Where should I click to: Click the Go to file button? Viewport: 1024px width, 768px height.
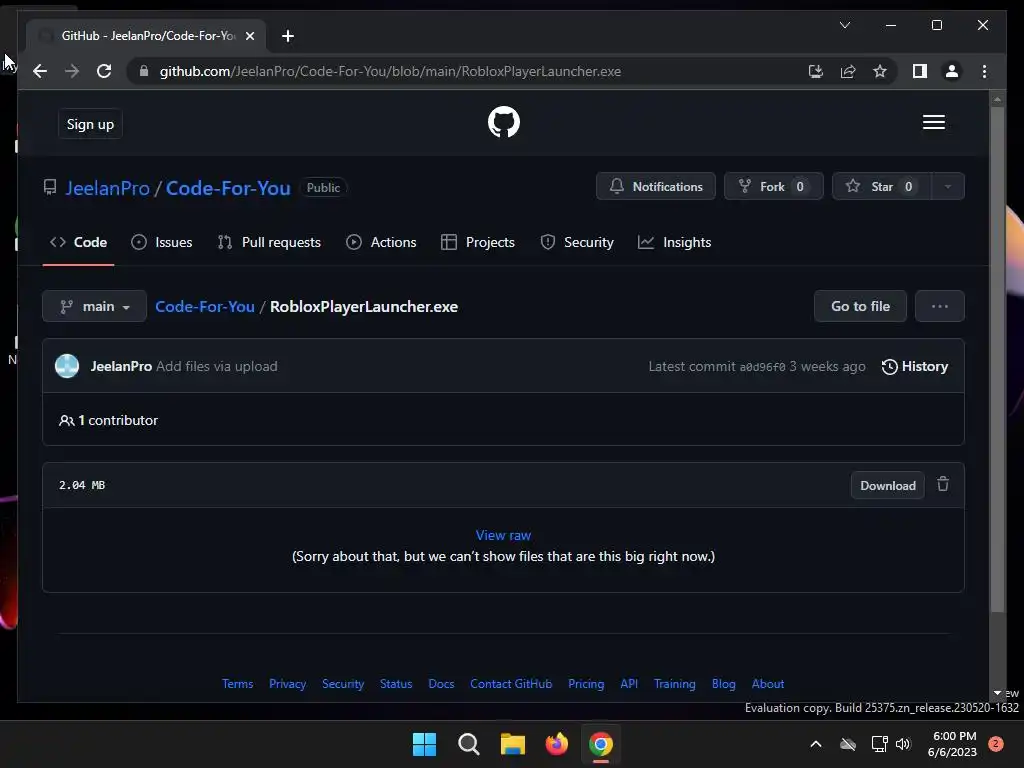tap(860, 306)
